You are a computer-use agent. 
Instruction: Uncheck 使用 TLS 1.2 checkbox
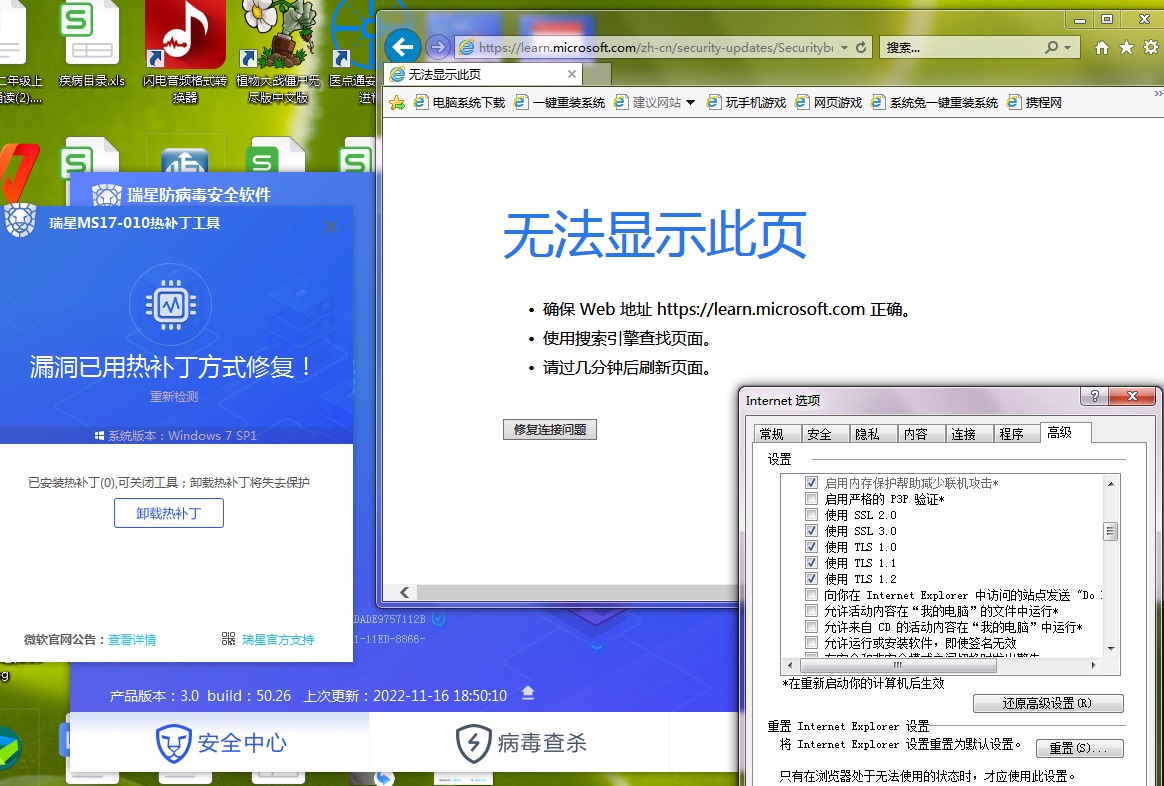811,579
